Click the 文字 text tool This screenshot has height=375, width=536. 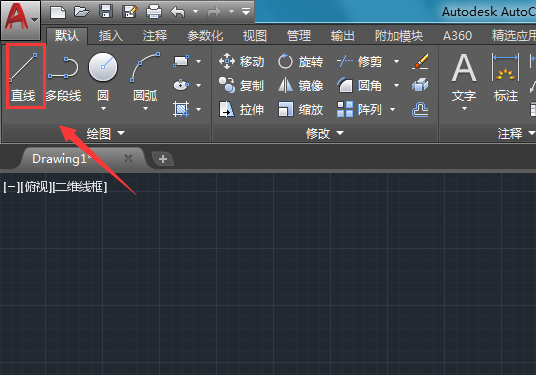tap(464, 78)
